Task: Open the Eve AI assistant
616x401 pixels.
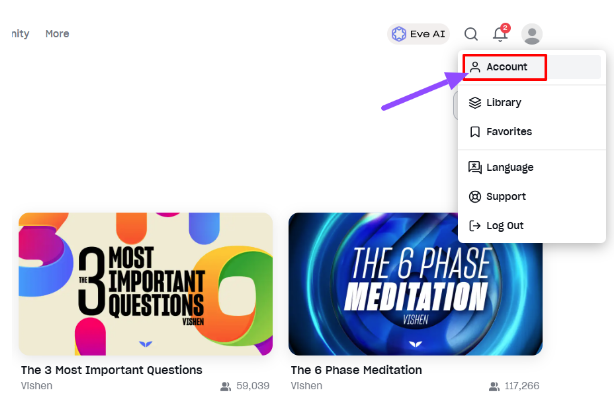Action: [418, 34]
